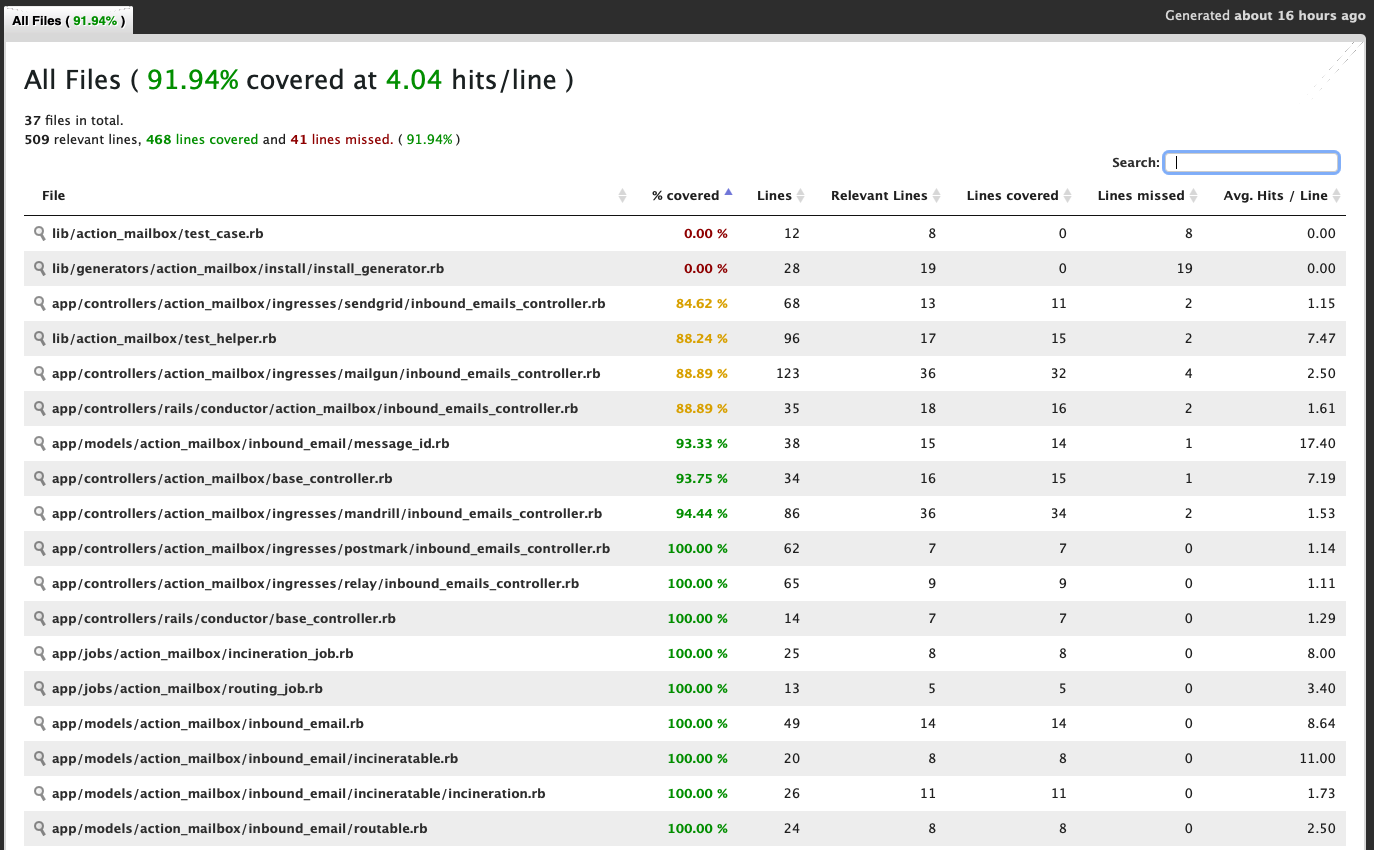The height and width of the screenshot is (850, 1374).
Task: Open install_generator.rb file link
Action: [x=248, y=268]
